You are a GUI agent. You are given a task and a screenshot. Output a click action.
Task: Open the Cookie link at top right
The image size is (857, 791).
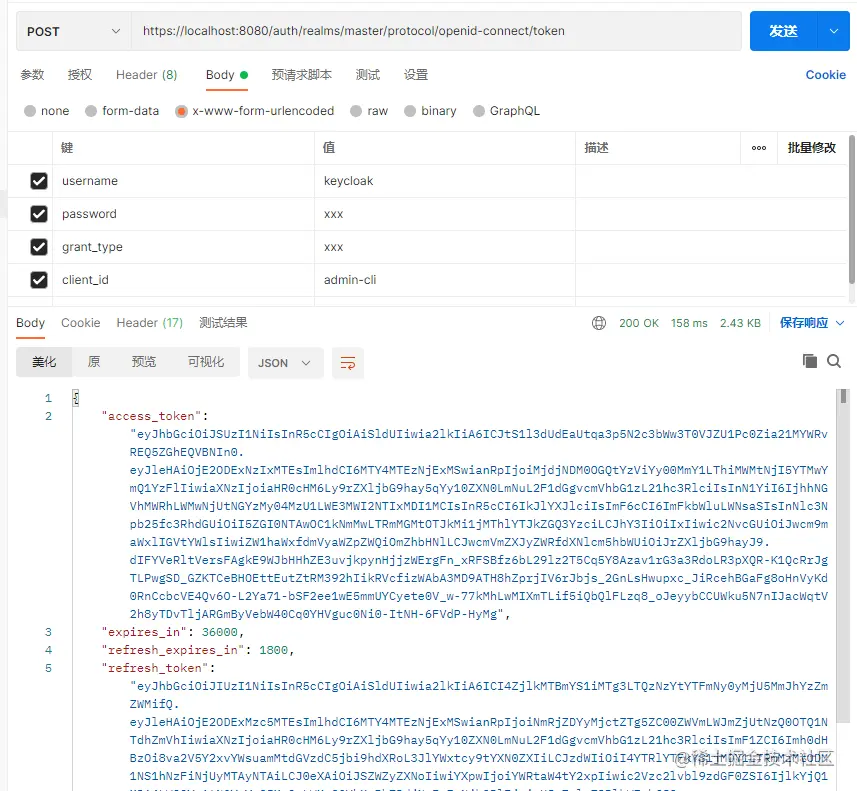(825, 75)
